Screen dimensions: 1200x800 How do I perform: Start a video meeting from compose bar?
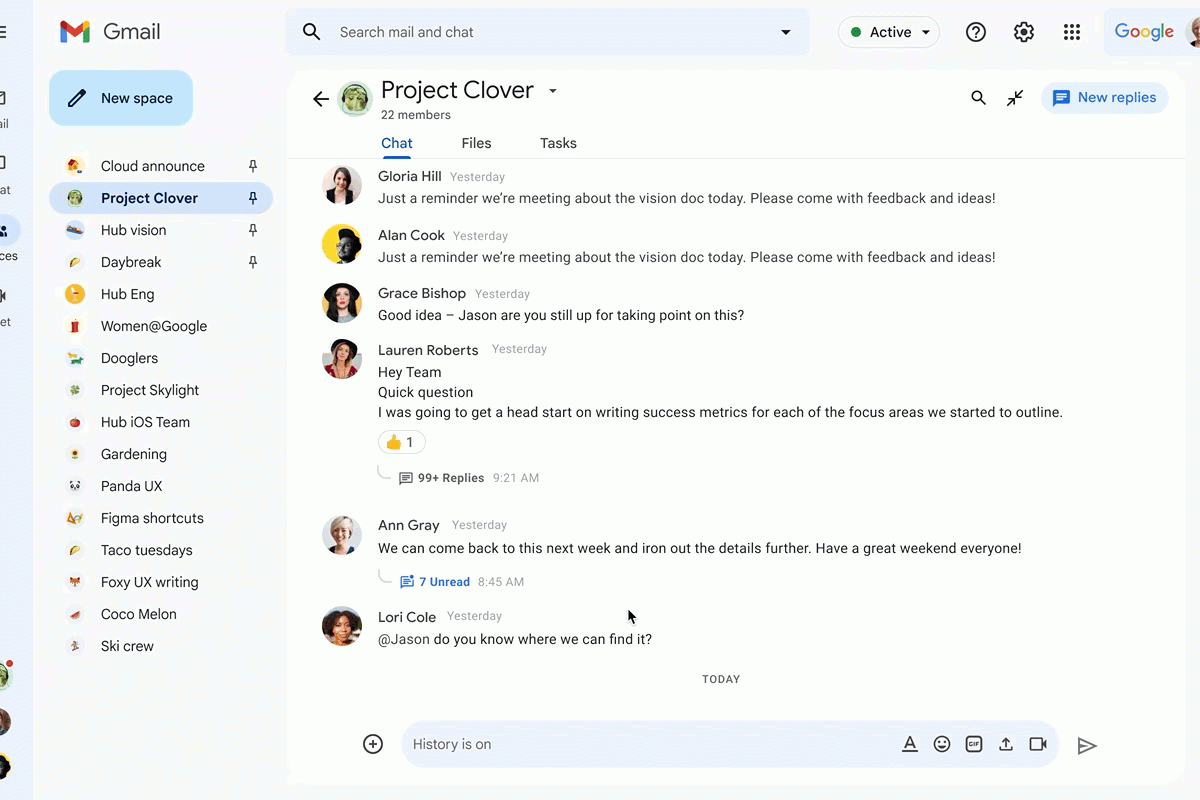[x=1038, y=744]
